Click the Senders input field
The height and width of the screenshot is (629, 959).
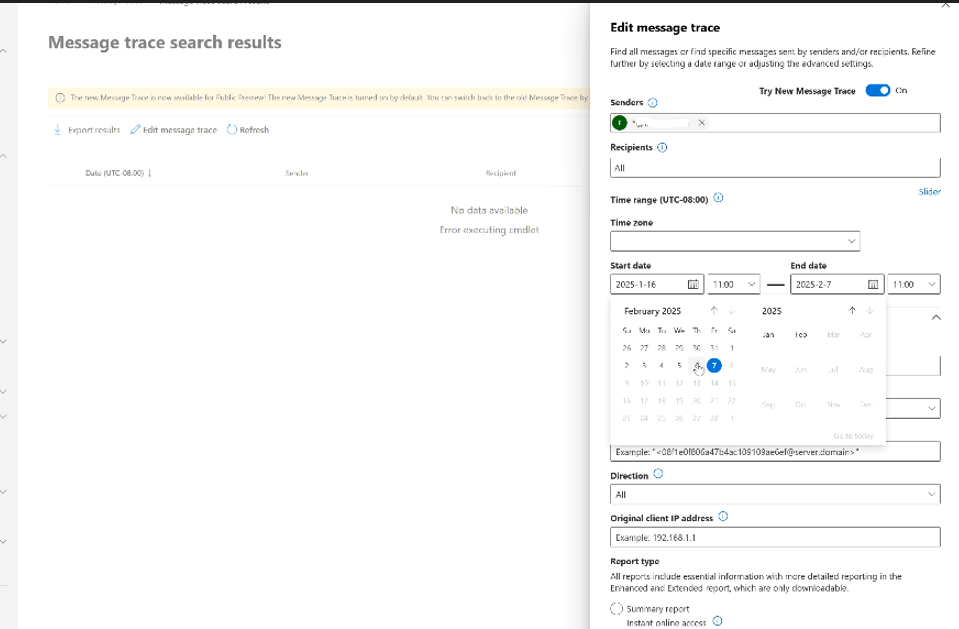coord(775,123)
